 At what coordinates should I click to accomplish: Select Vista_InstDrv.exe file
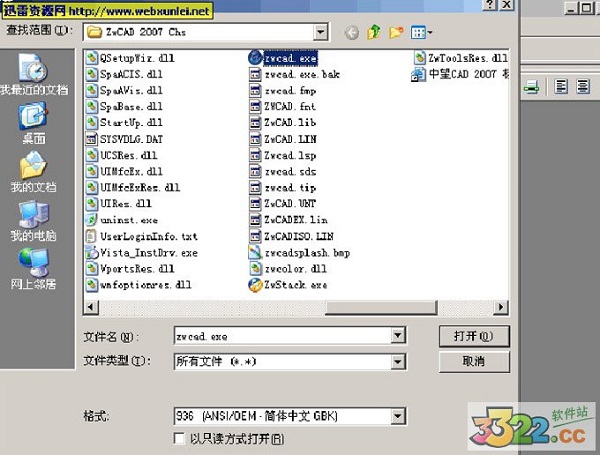(142, 253)
